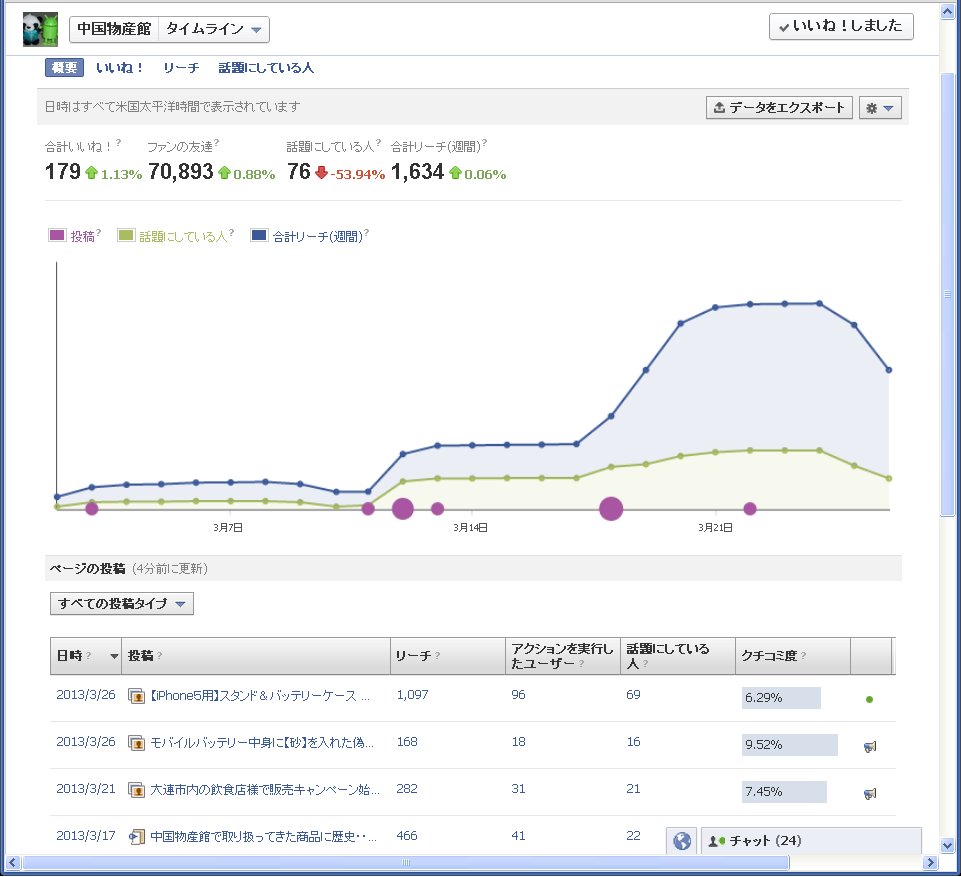
Task: Click the largest purple post bubble before 3月21日
Action: click(x=611, y=509)
